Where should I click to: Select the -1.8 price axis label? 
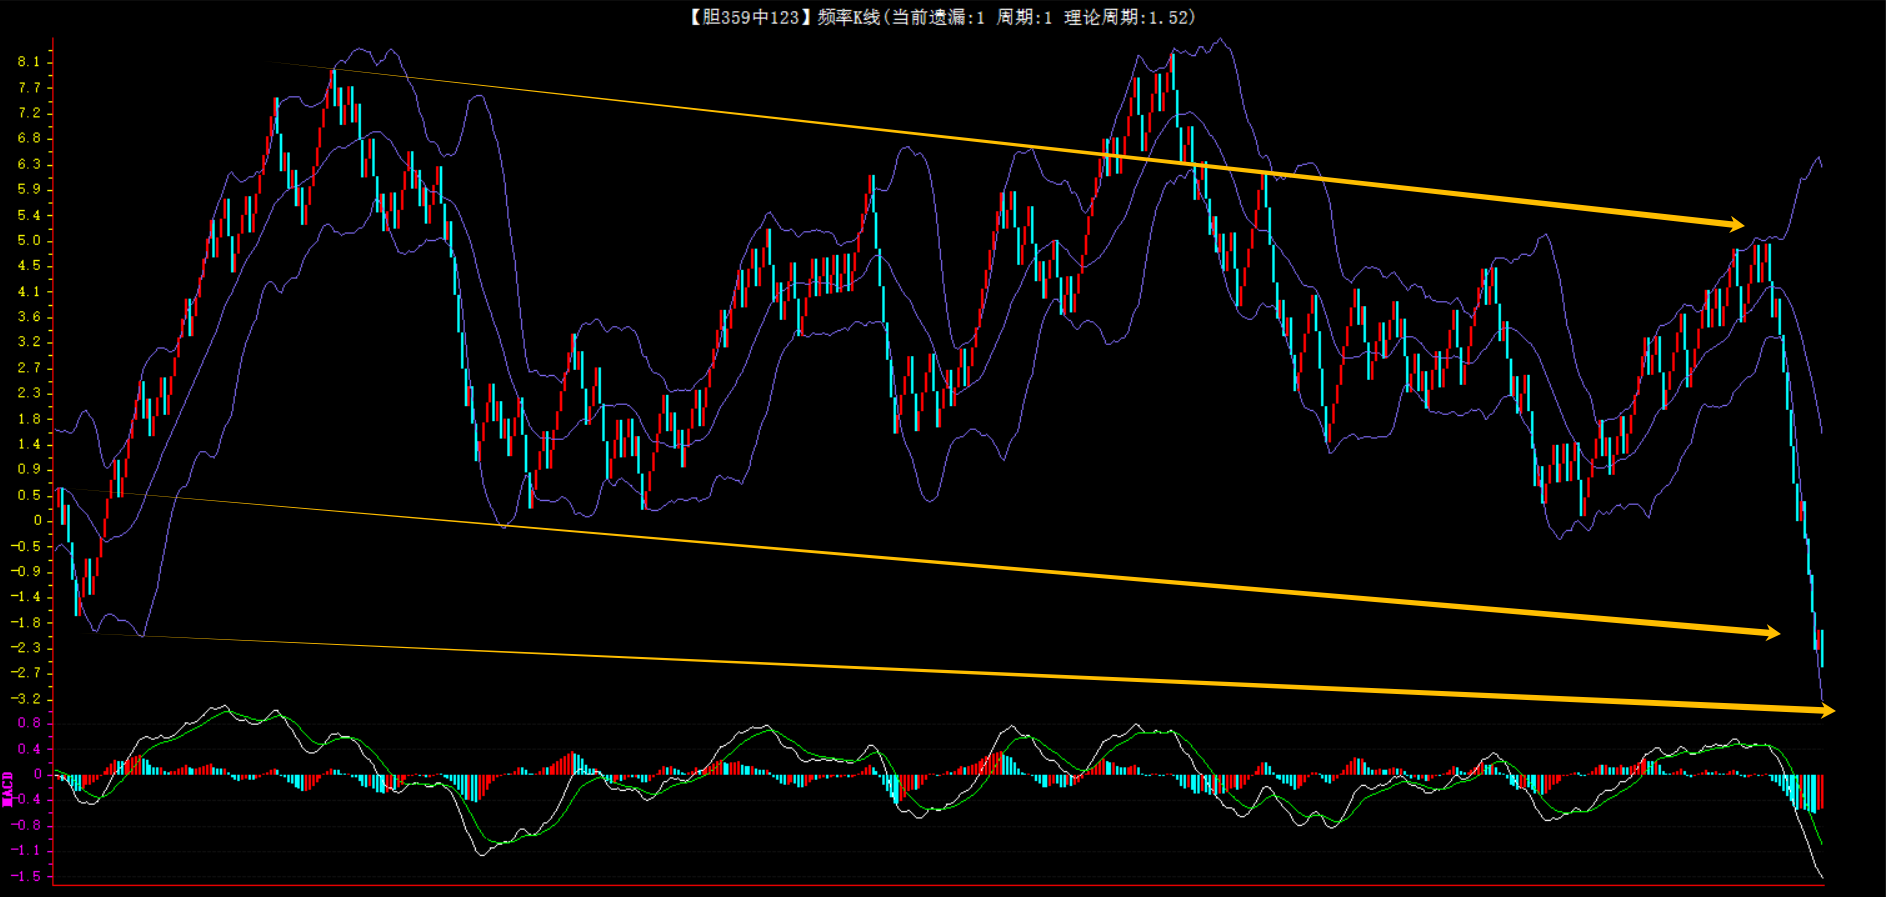point(27,622)
